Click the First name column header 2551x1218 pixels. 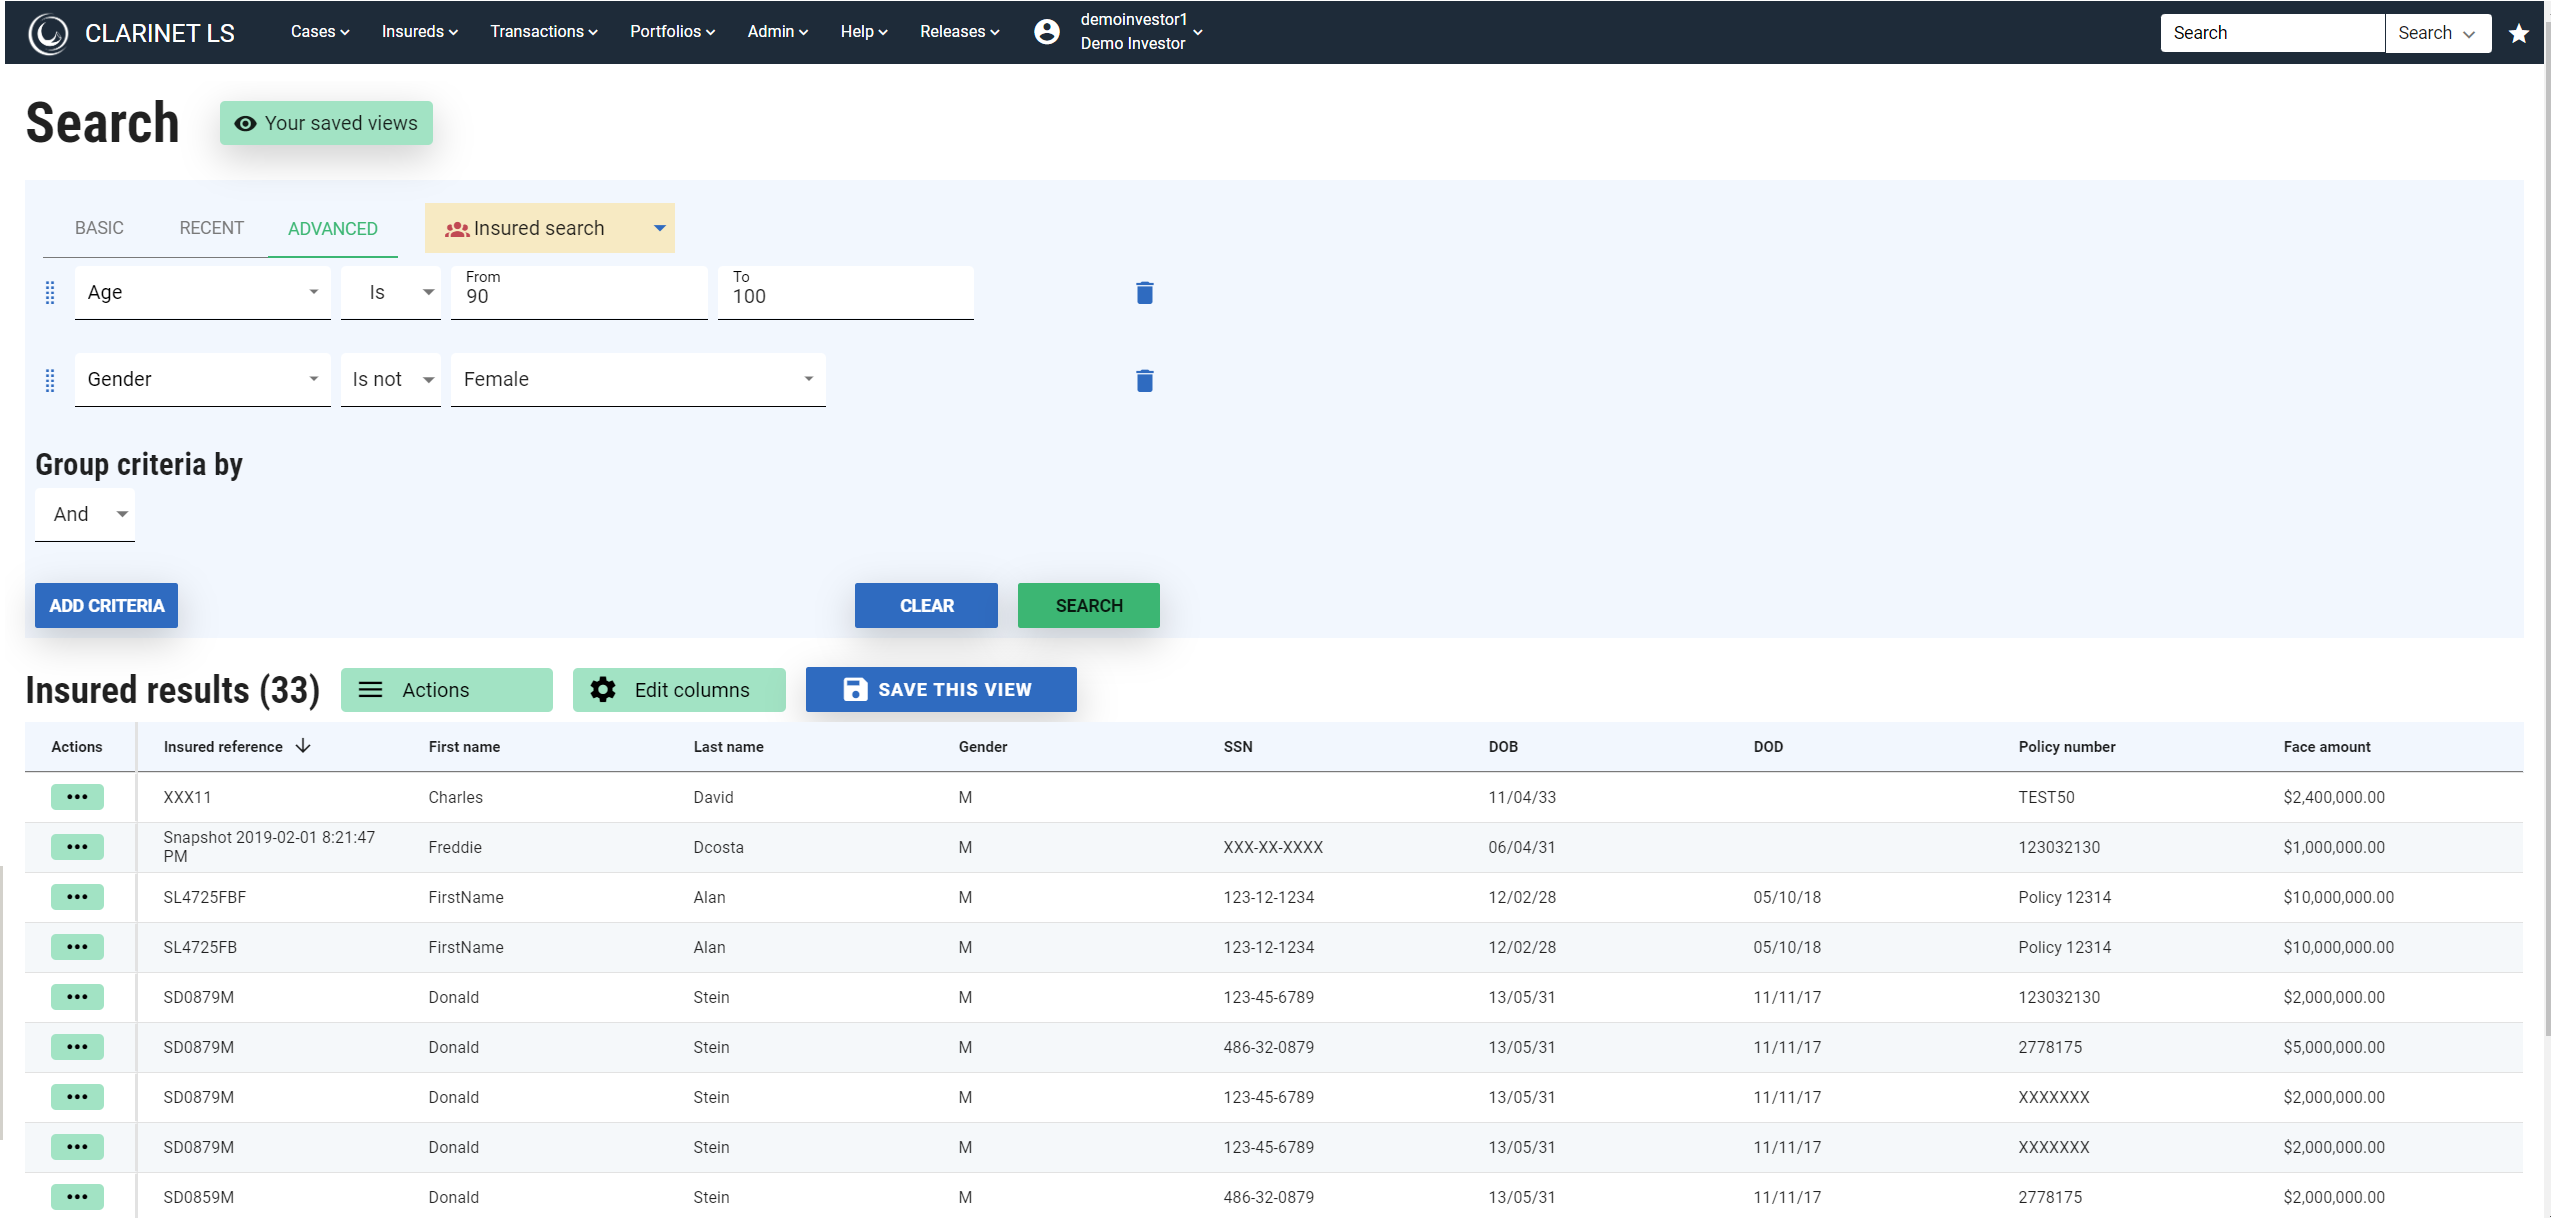point(464,747)
